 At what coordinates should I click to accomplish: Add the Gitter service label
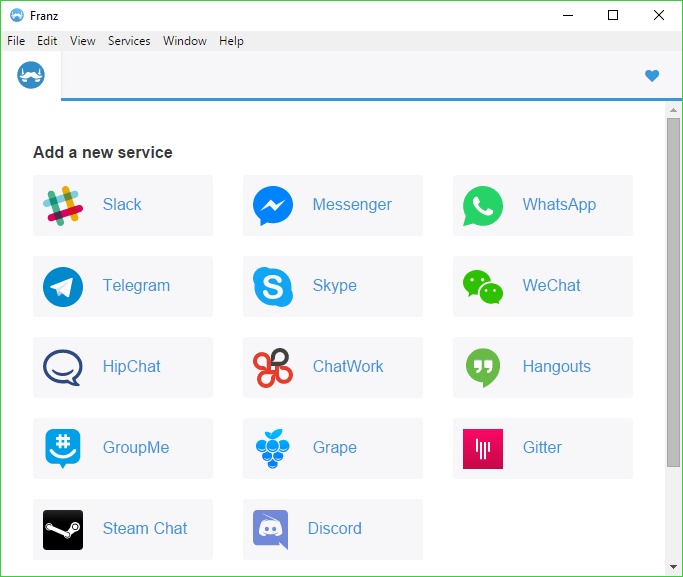[542, 447]
